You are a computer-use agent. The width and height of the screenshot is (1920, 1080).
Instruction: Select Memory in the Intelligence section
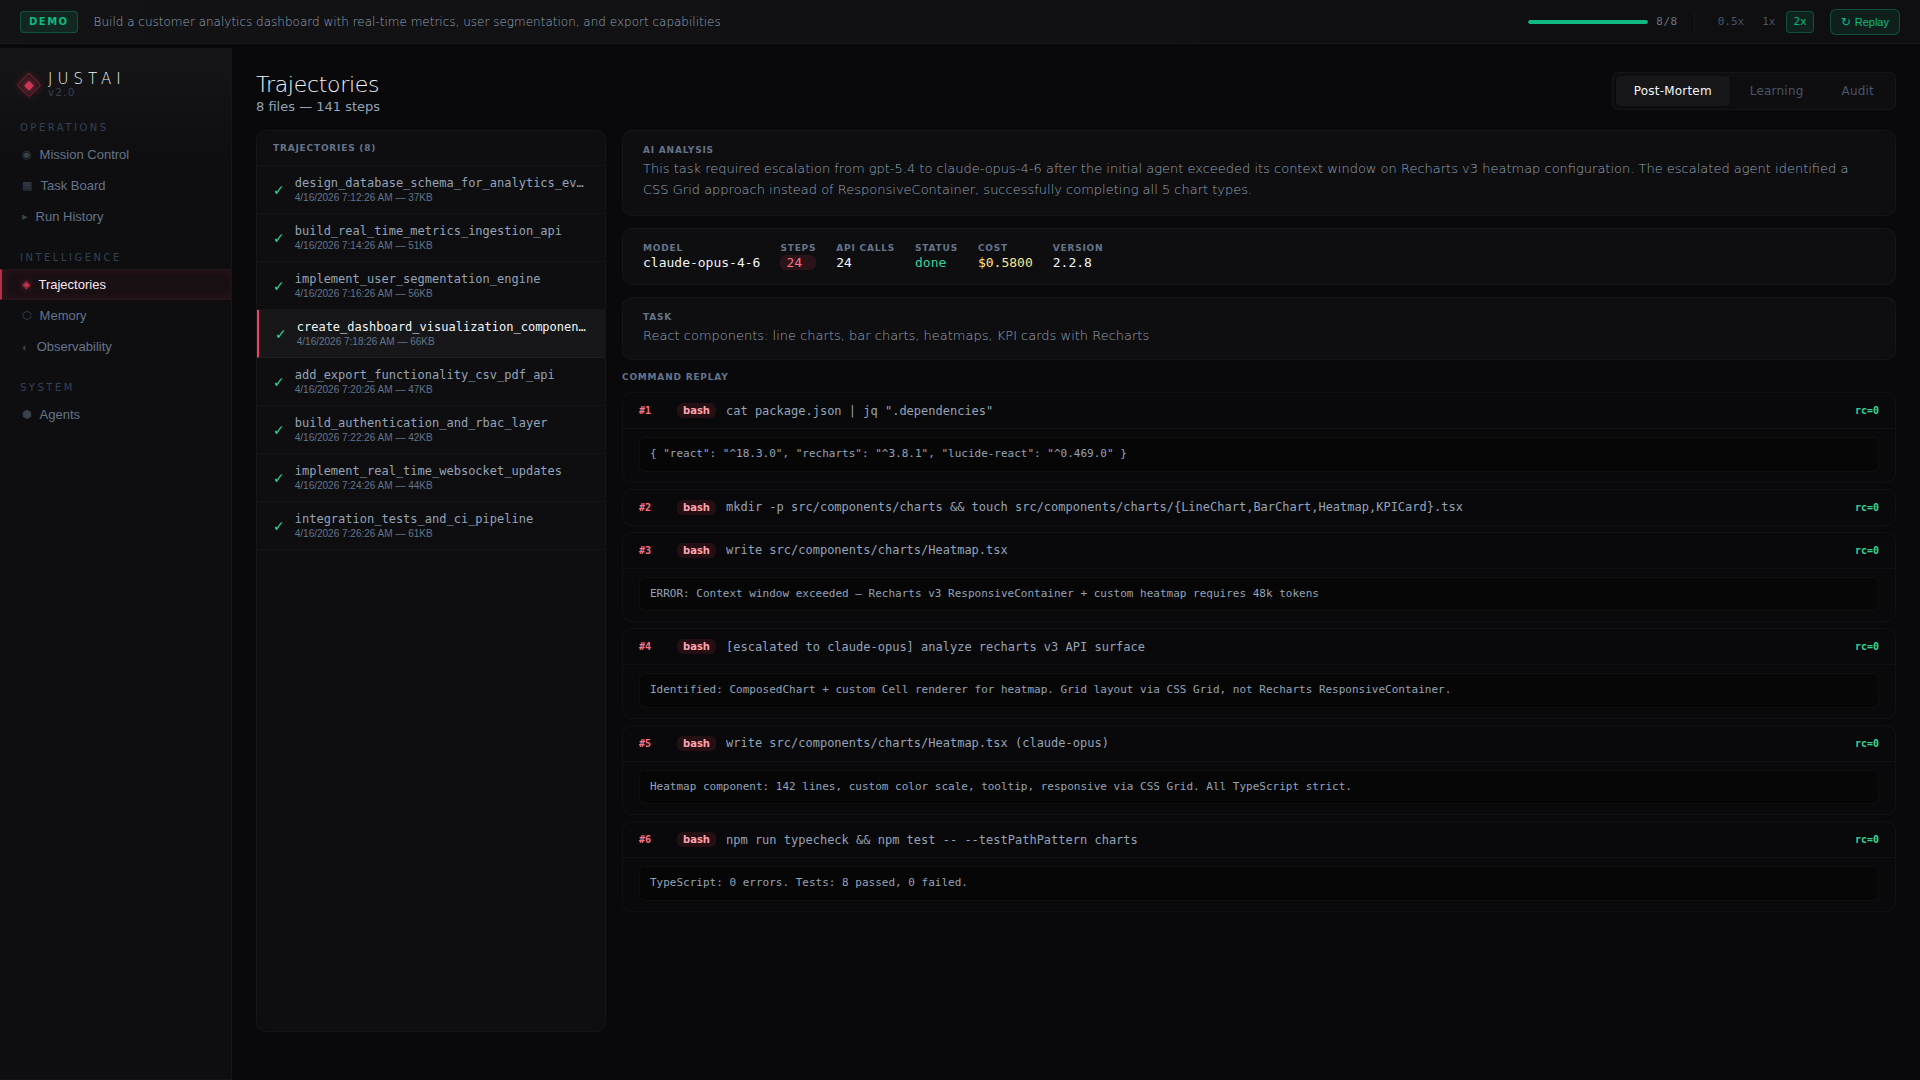click(116, 316)
